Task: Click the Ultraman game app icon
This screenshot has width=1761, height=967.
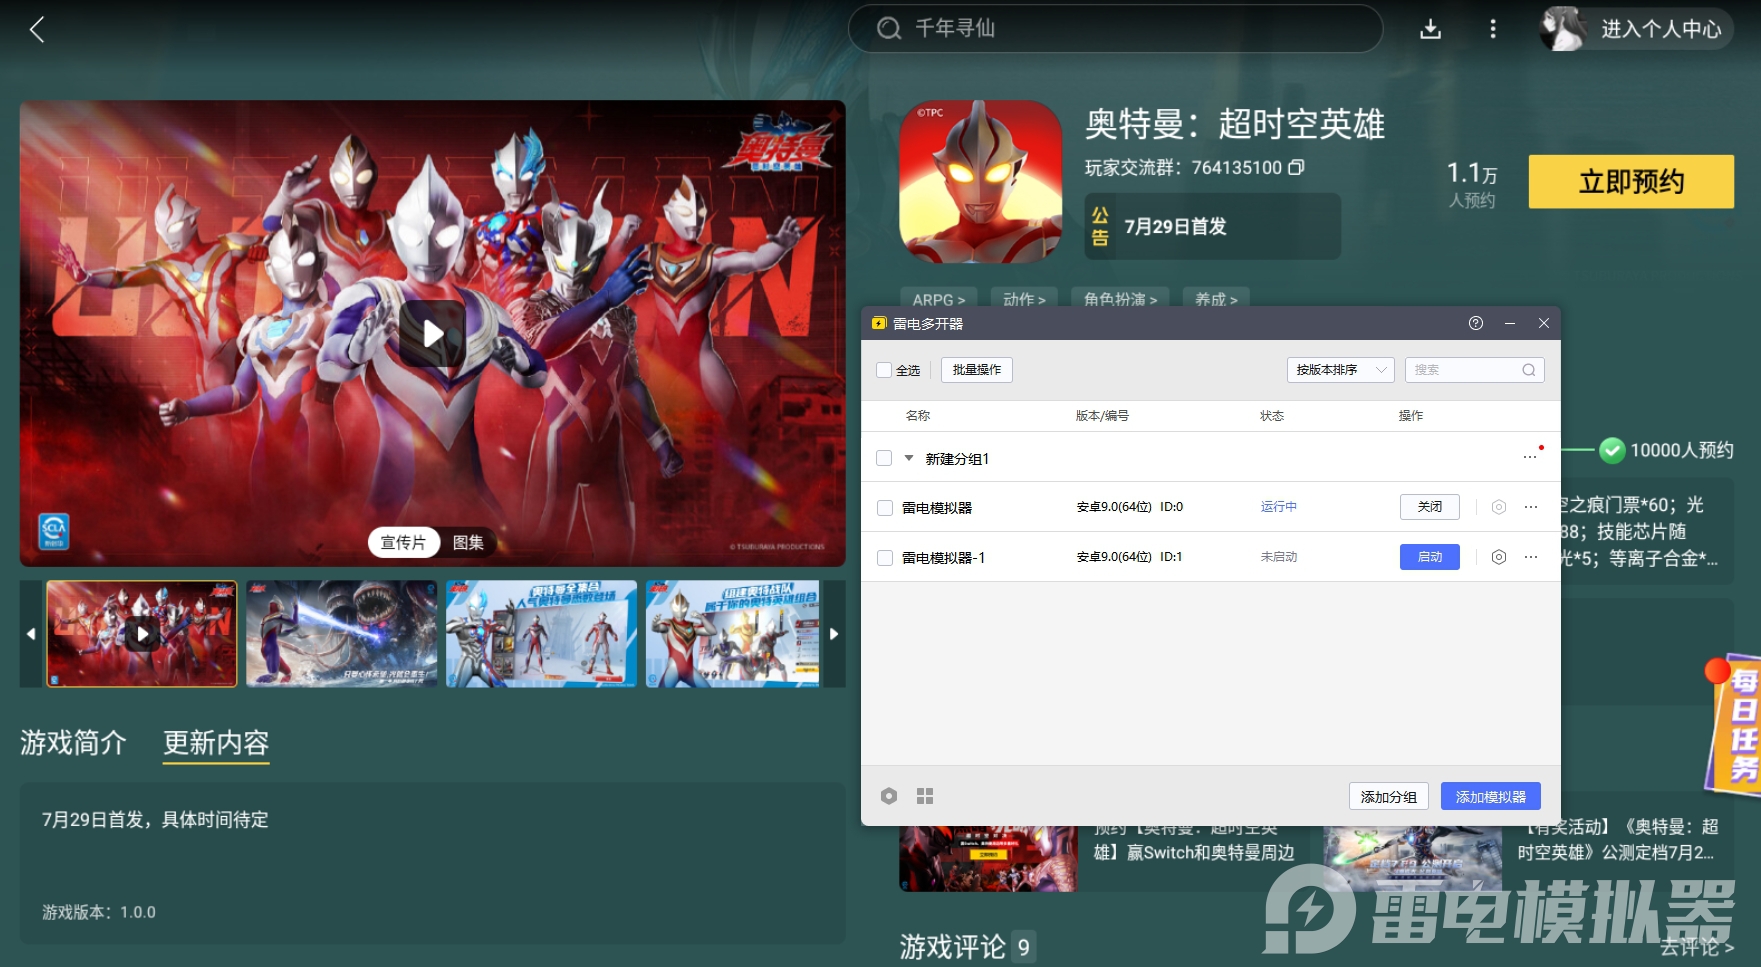Action: pyautogui.click(x=980, y=181)
